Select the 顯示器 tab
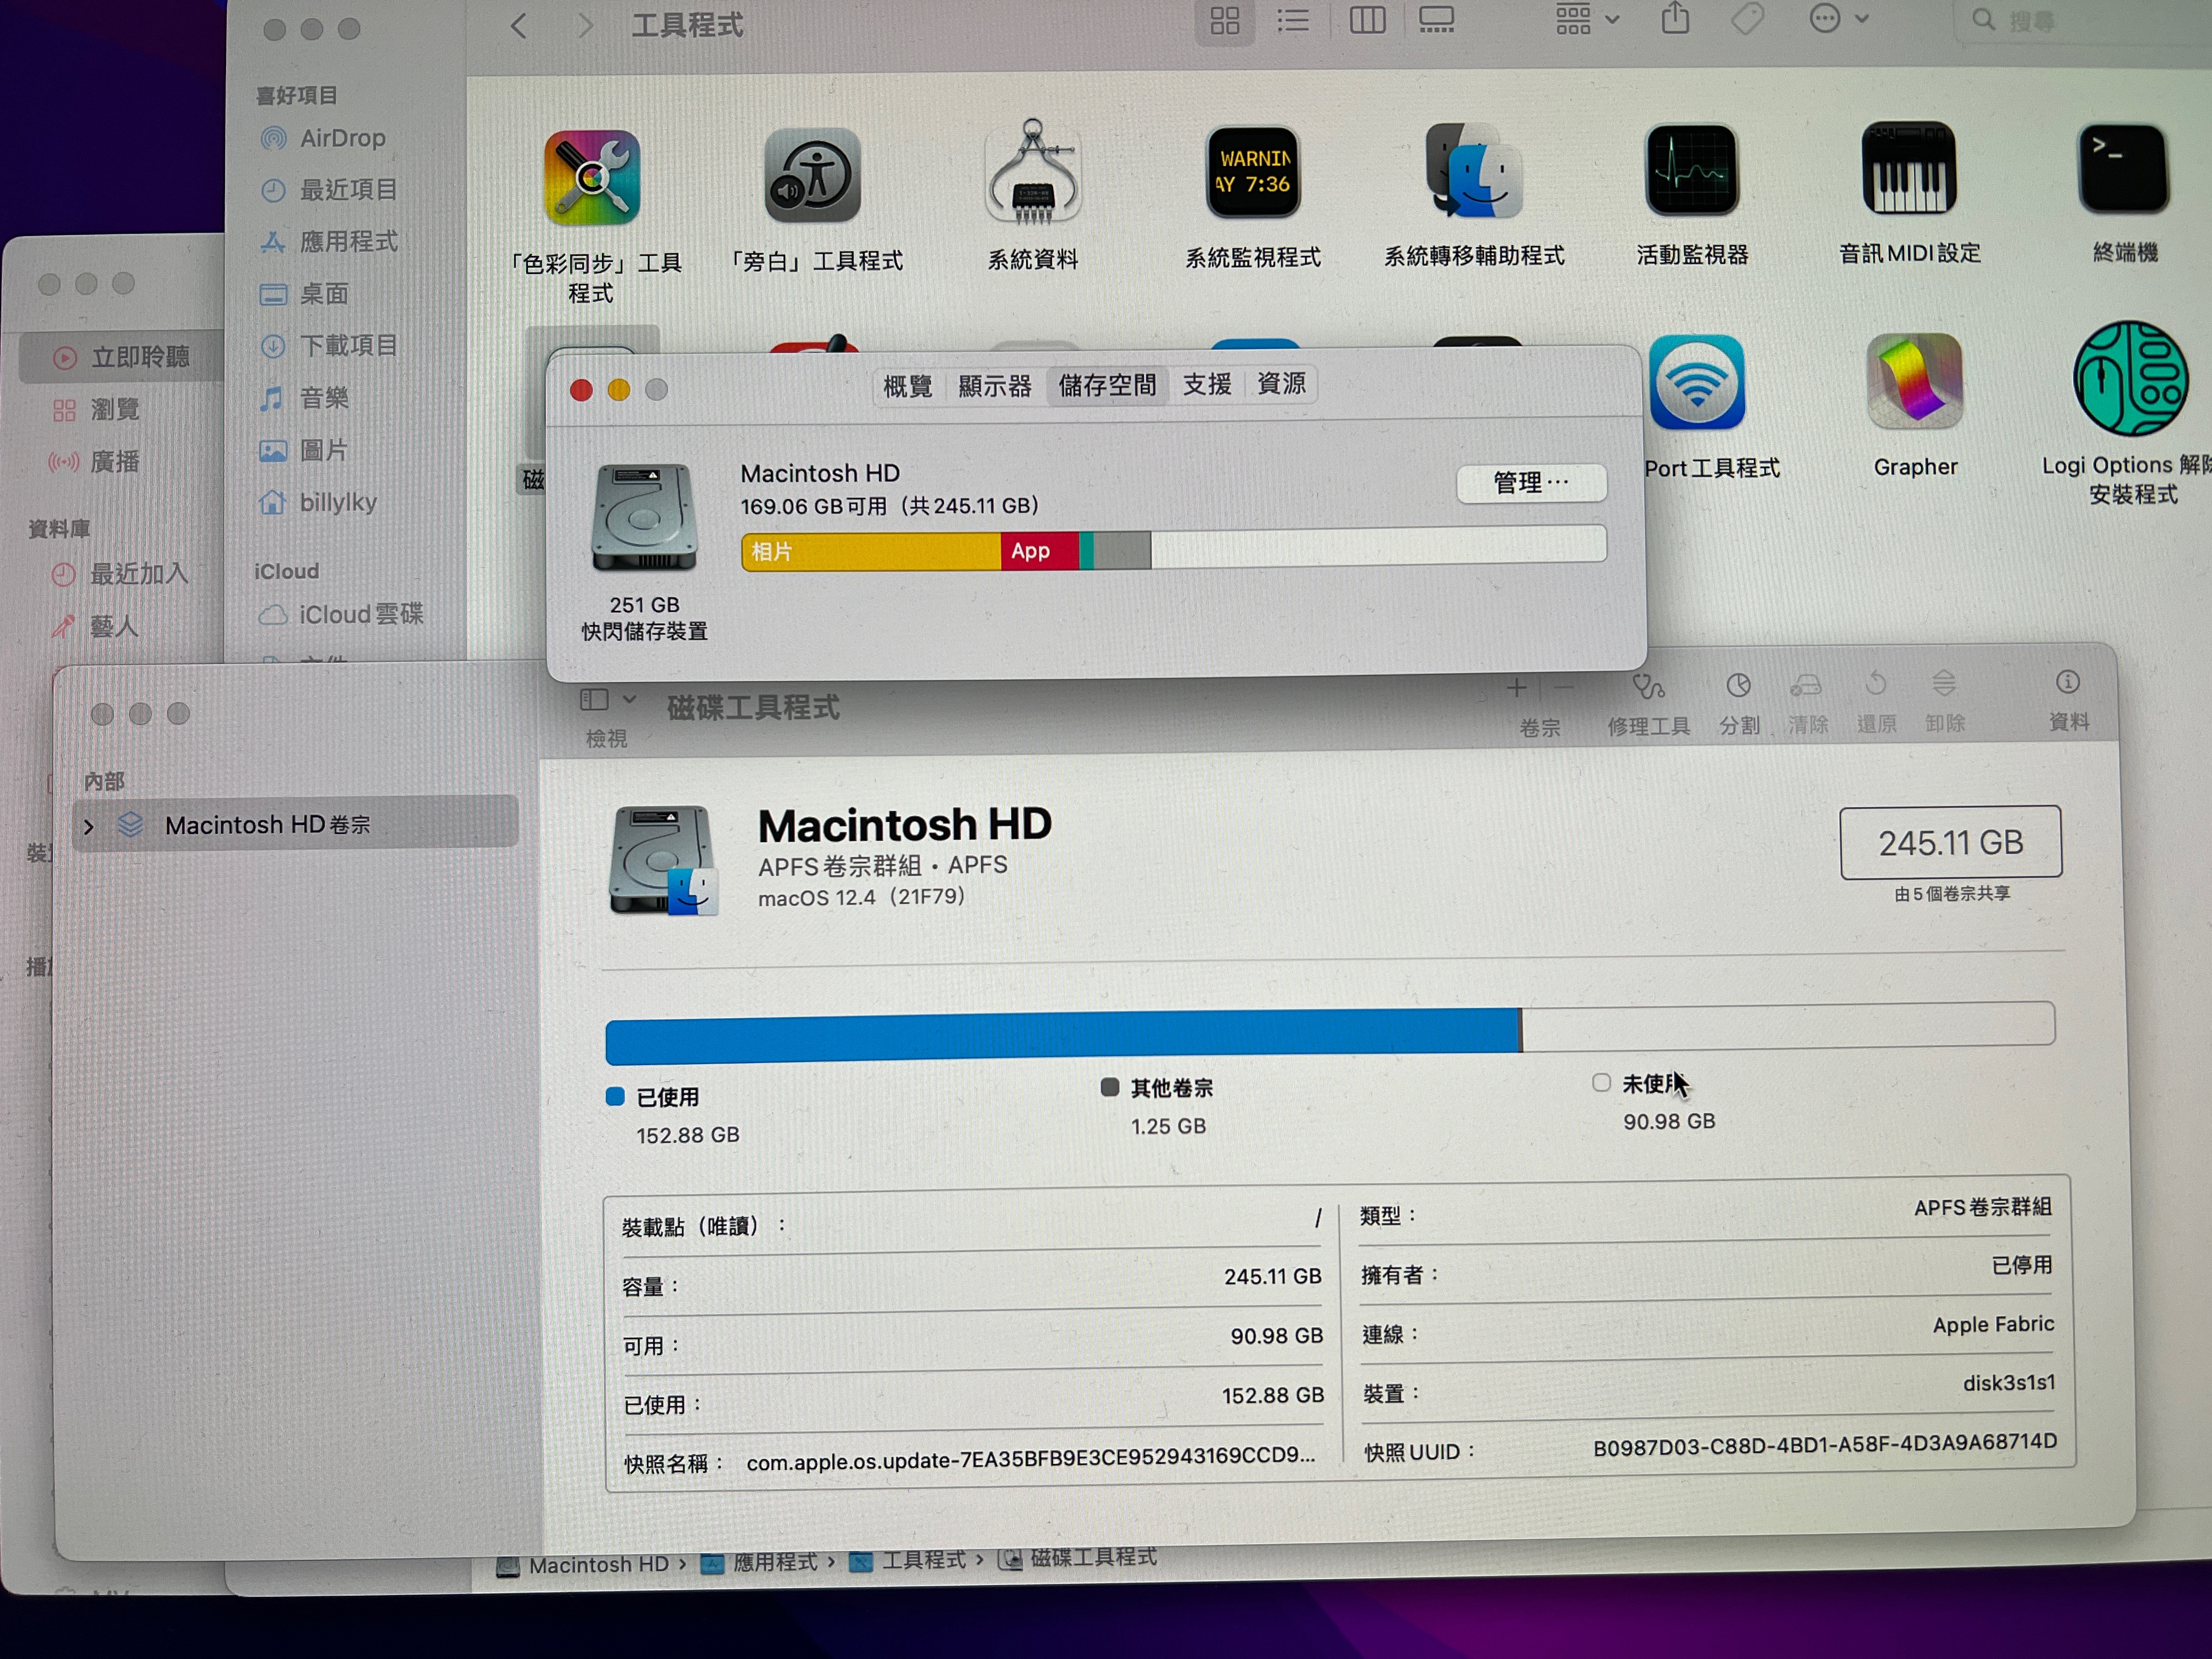Screen dimensions: 2212x1659 994,386
